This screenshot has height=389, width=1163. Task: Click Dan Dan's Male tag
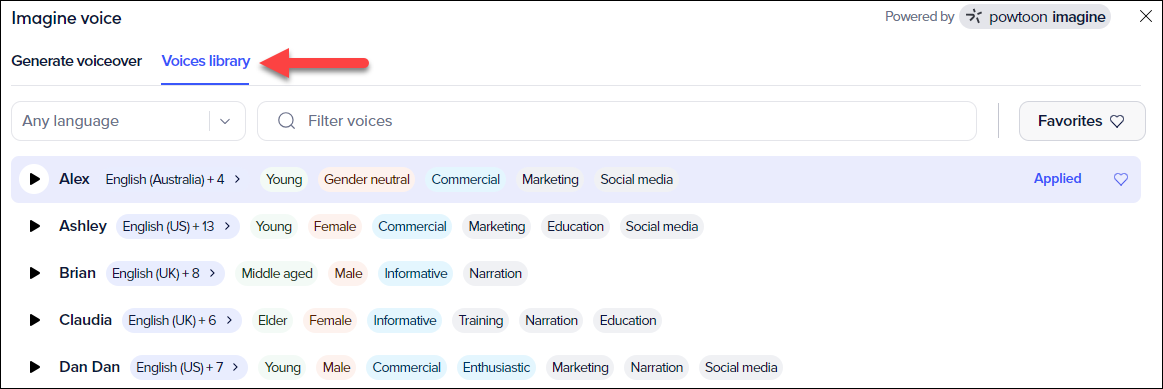(x=335, y=367)
